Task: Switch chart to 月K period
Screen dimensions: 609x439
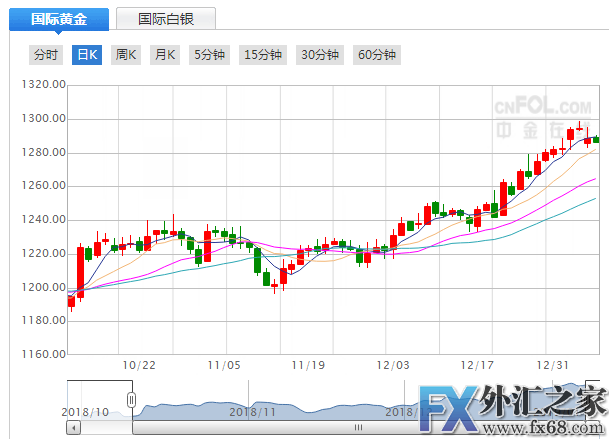Action: coord(164,55)
